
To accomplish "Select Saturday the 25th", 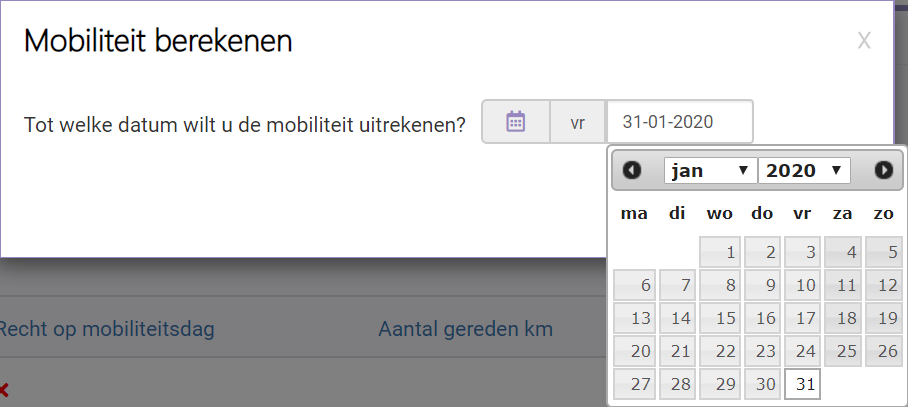I will [842, 352].
